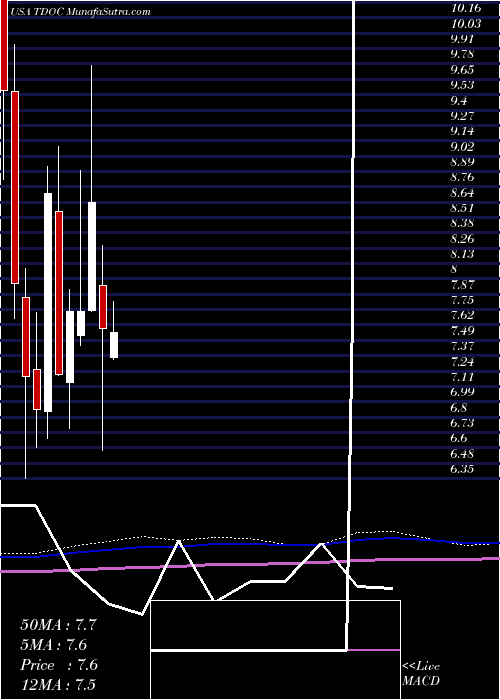Screen dimensions: 500x700
Task: Click the 9.78 price axis label
Action: (462, 54)
